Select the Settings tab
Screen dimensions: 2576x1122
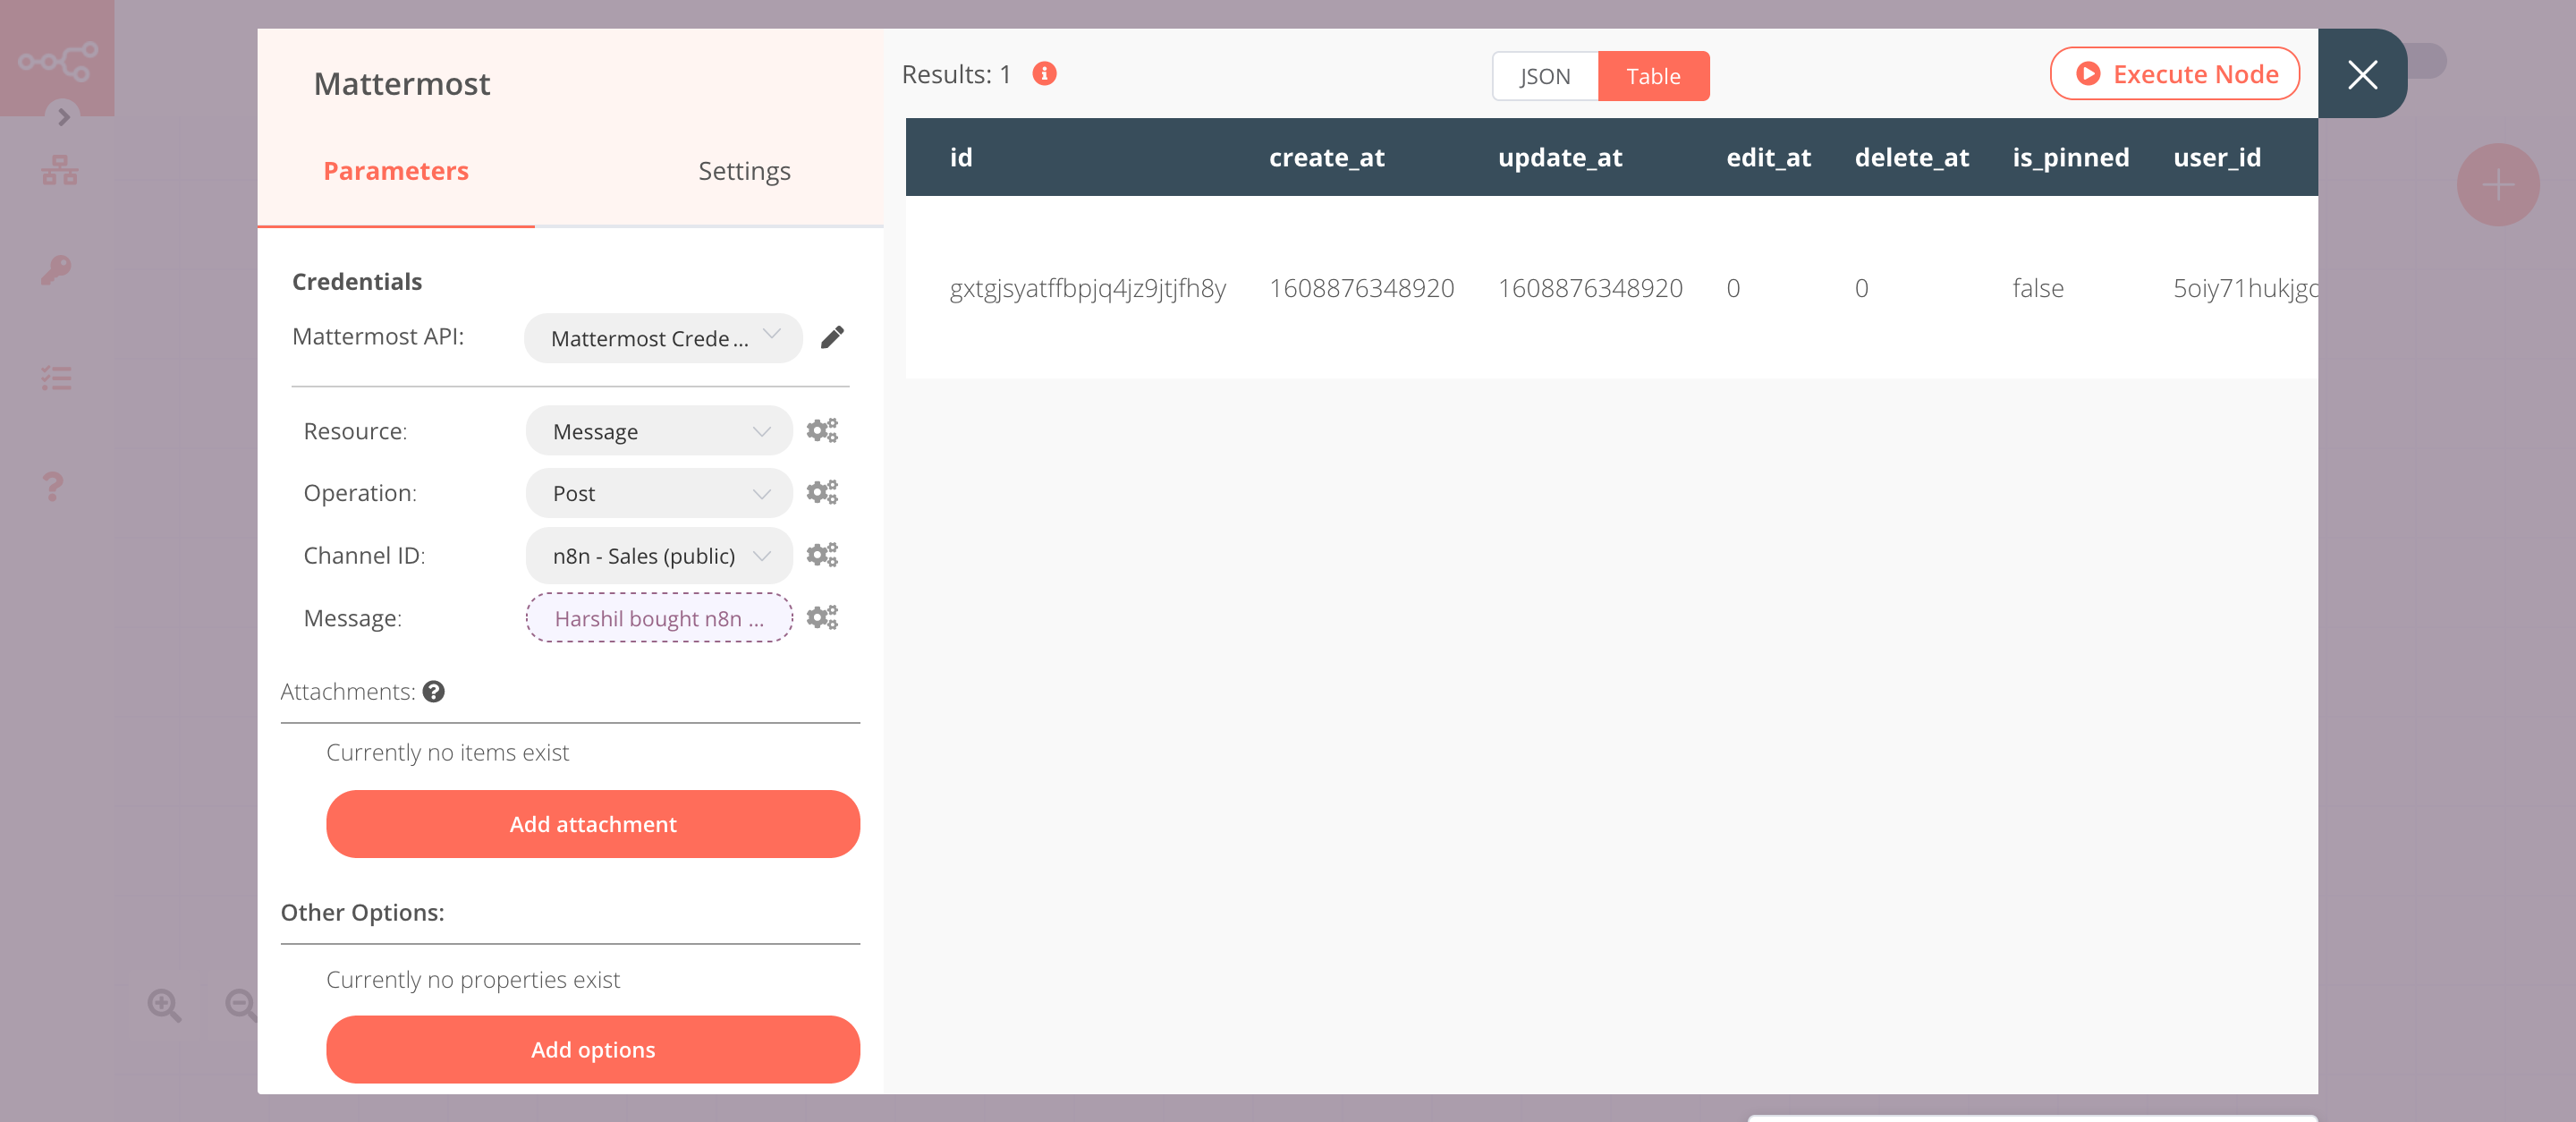pyautogui.click(x=742, y=169)
